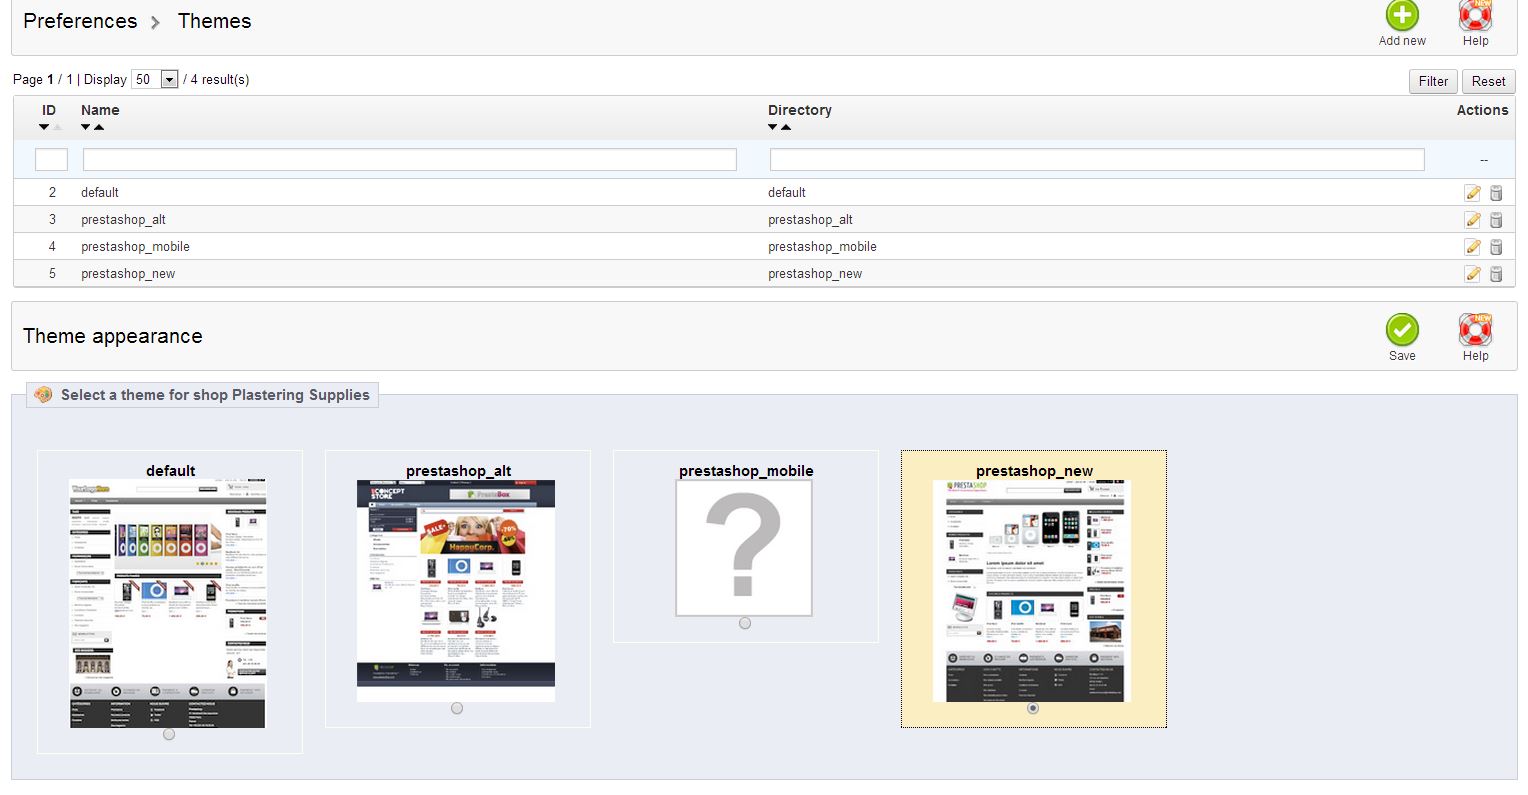Delete prestashop_new row with trash icon
1528x795 pixels.
(1496, 274)
